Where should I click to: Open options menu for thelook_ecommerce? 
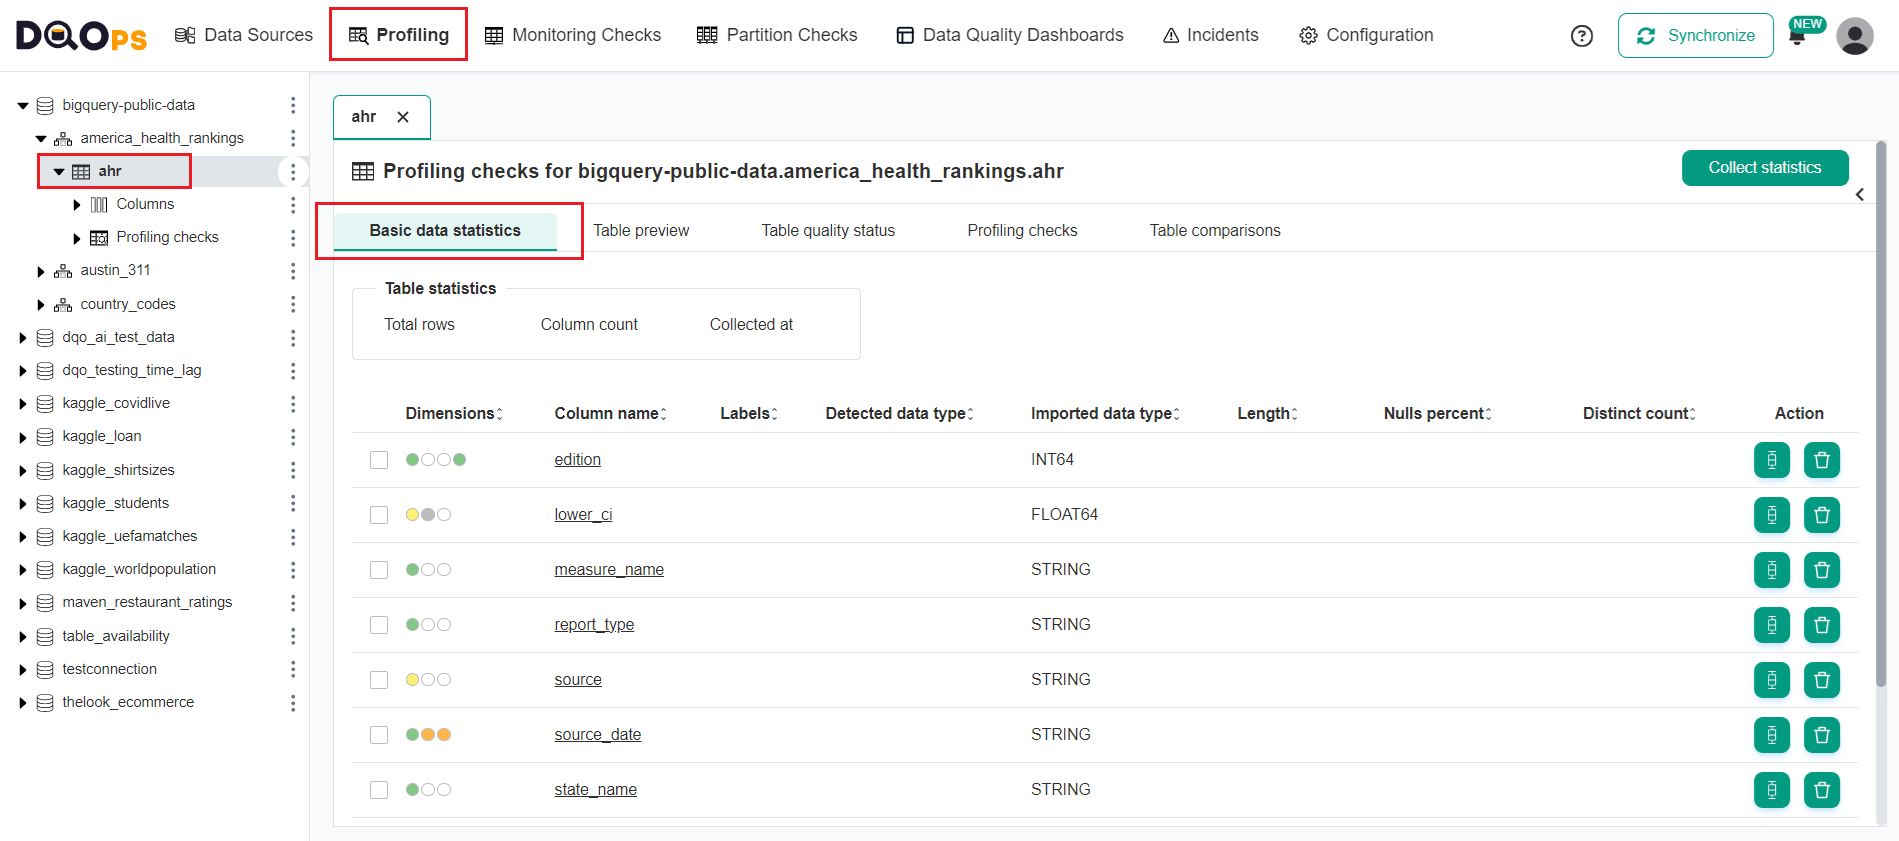point(293,703)
